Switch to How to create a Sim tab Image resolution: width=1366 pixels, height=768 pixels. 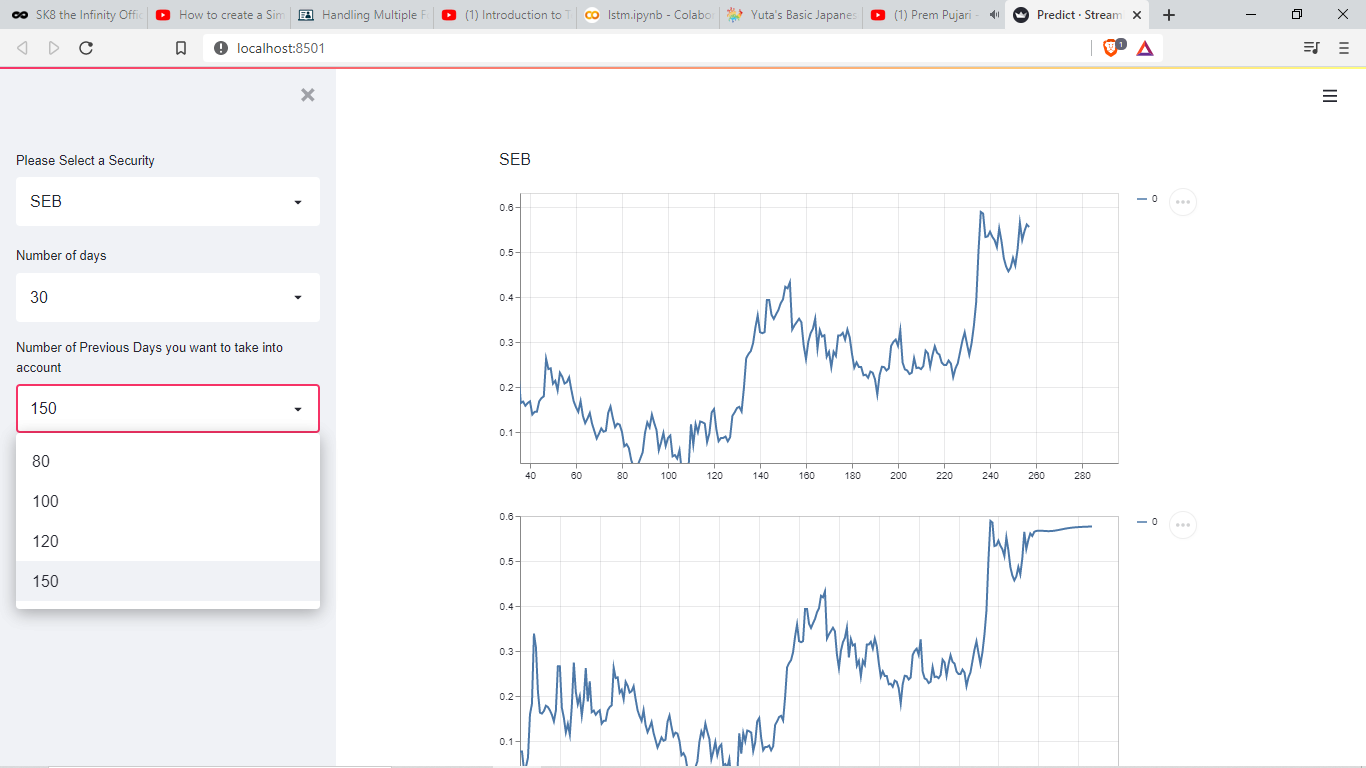click(220, 15)
